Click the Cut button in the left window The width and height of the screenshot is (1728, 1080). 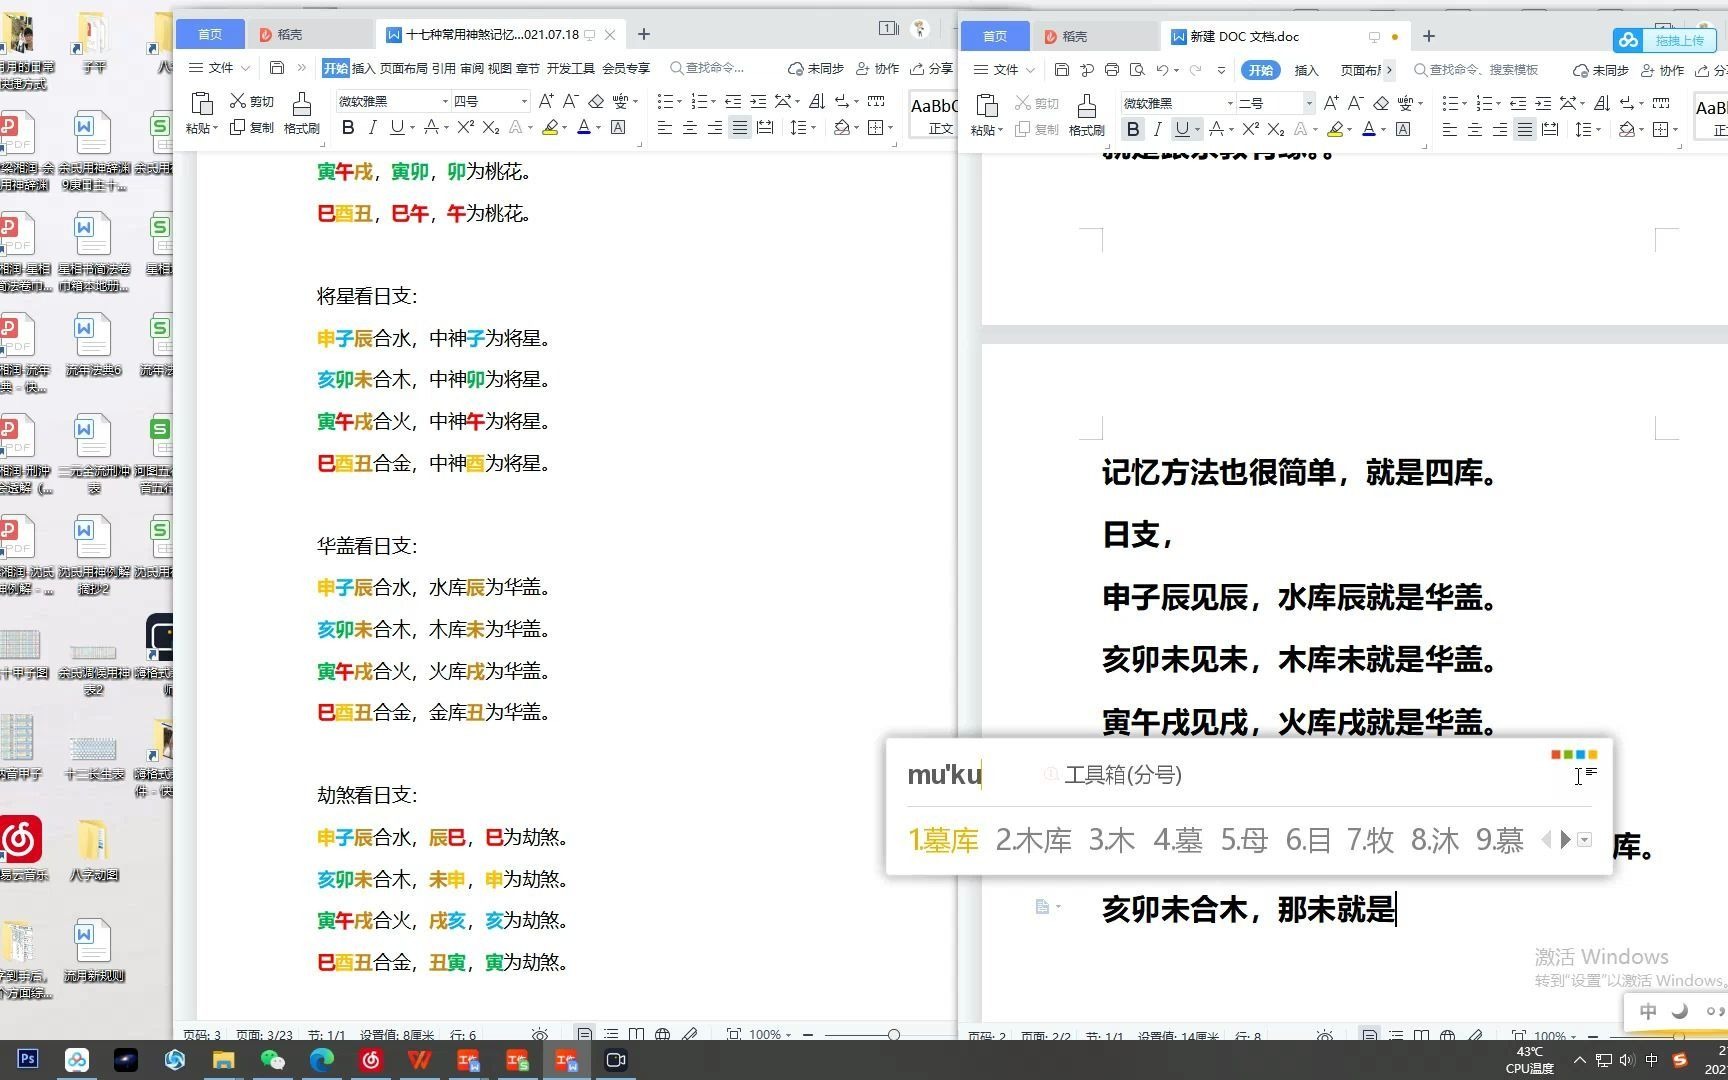tap(251, 101)
